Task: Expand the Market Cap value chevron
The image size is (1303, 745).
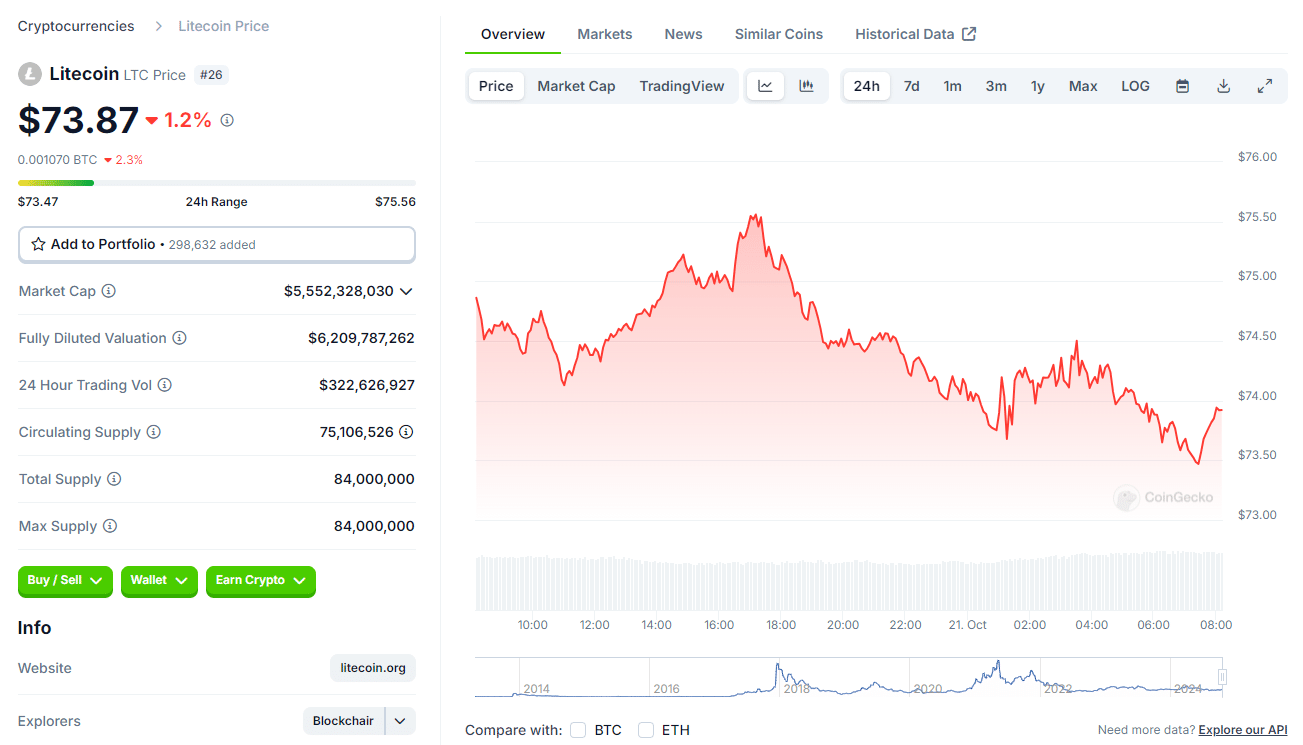Action: point(406,291)
